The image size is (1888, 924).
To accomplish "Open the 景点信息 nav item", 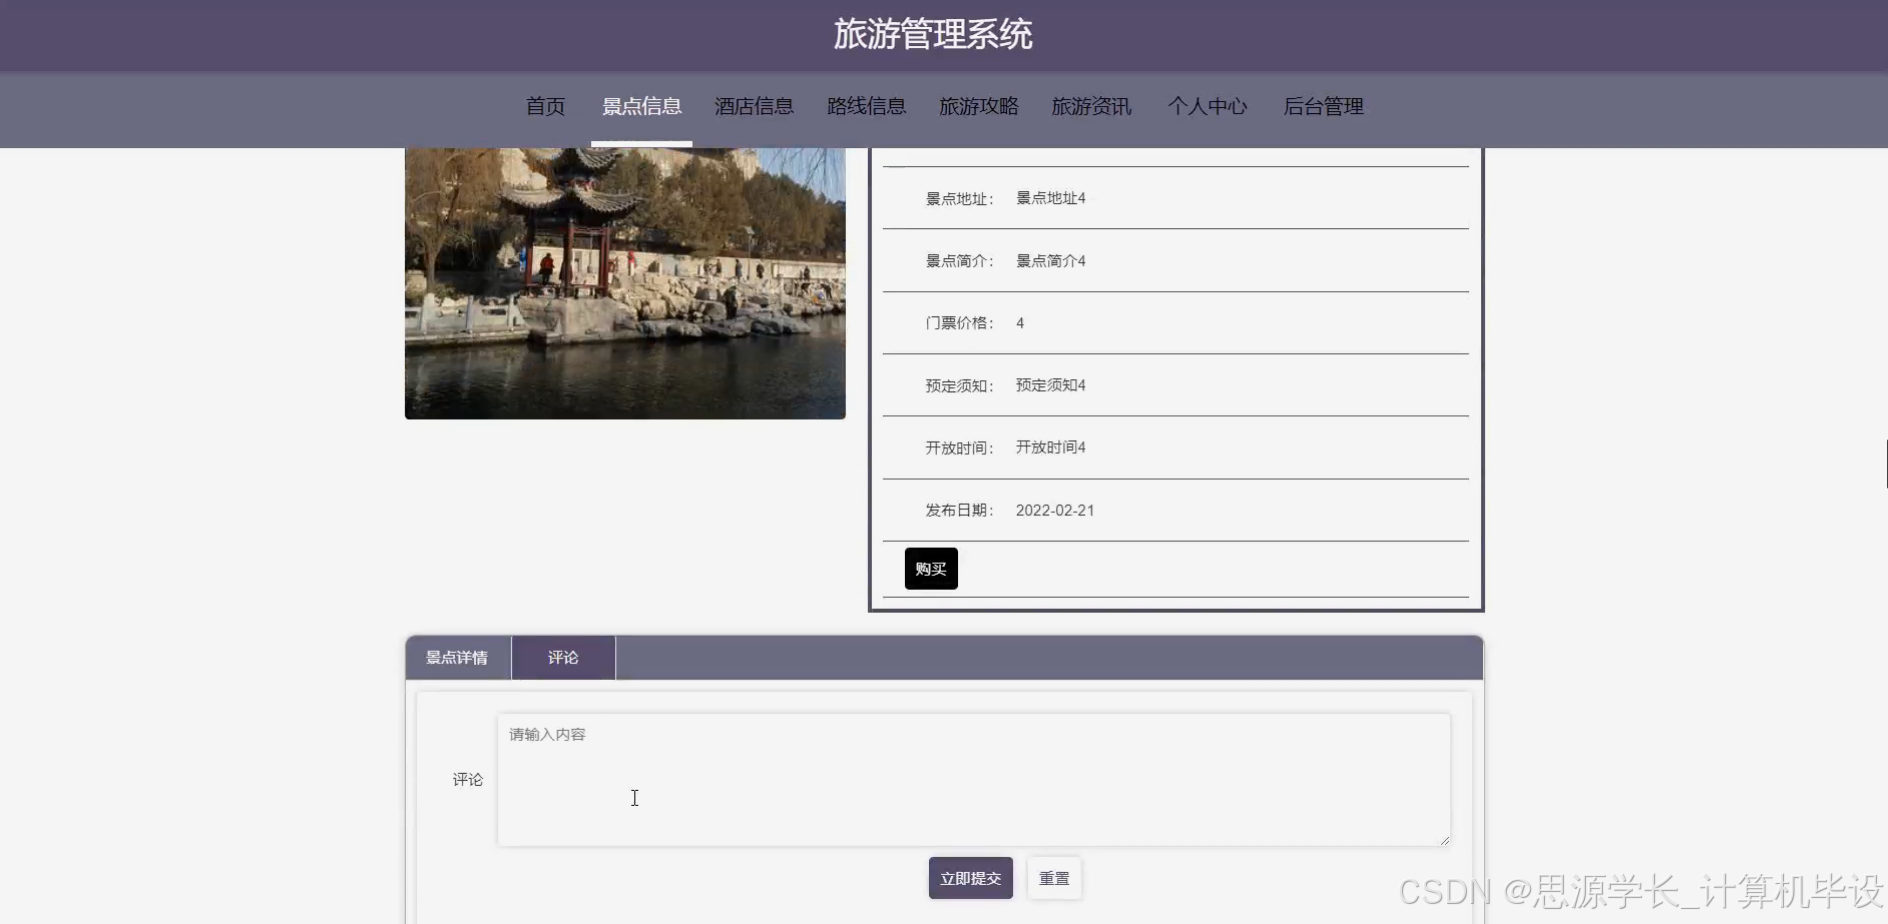I will (641, 106).
